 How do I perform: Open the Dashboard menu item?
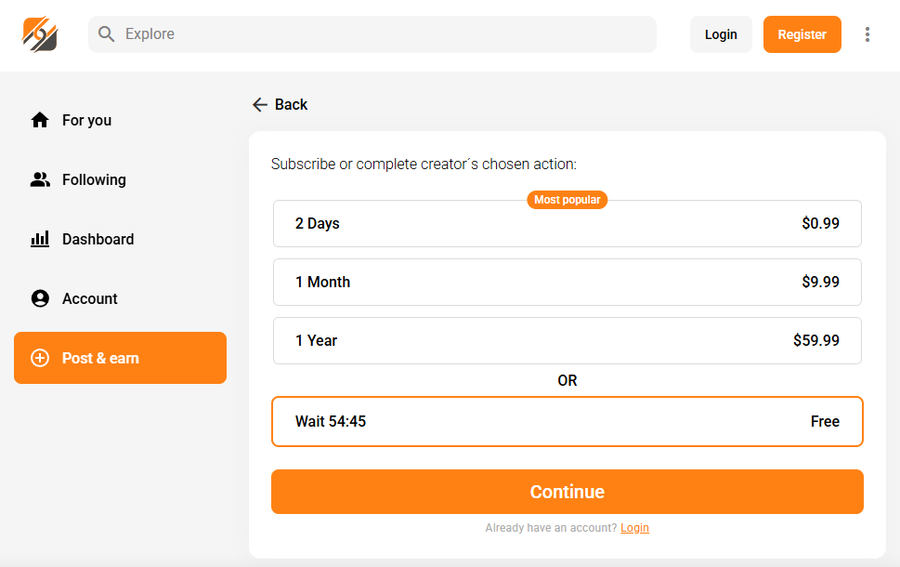[97, 239]
